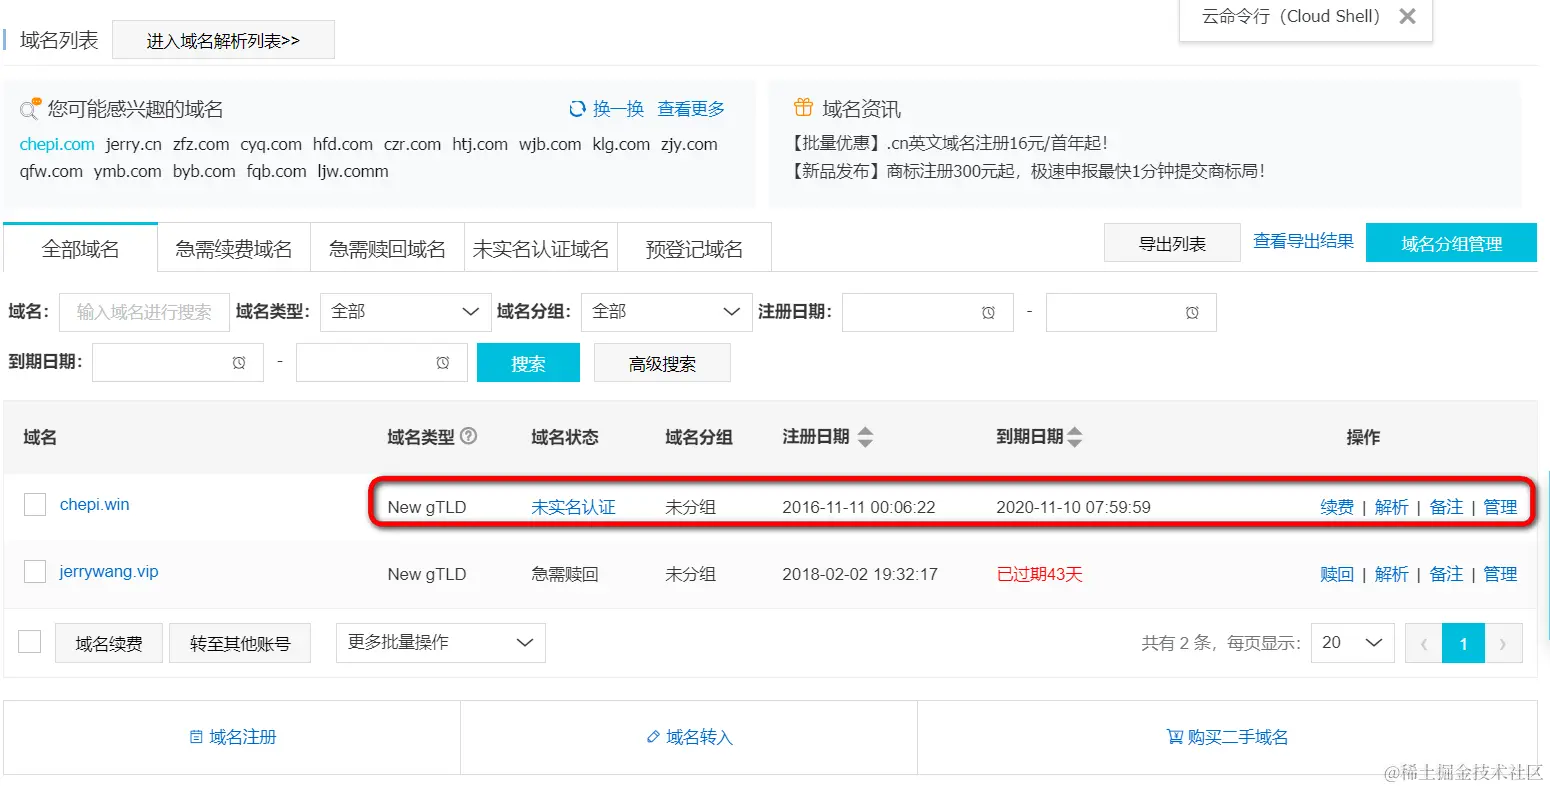Open calendar icon in 到期日期 end field

443,363
